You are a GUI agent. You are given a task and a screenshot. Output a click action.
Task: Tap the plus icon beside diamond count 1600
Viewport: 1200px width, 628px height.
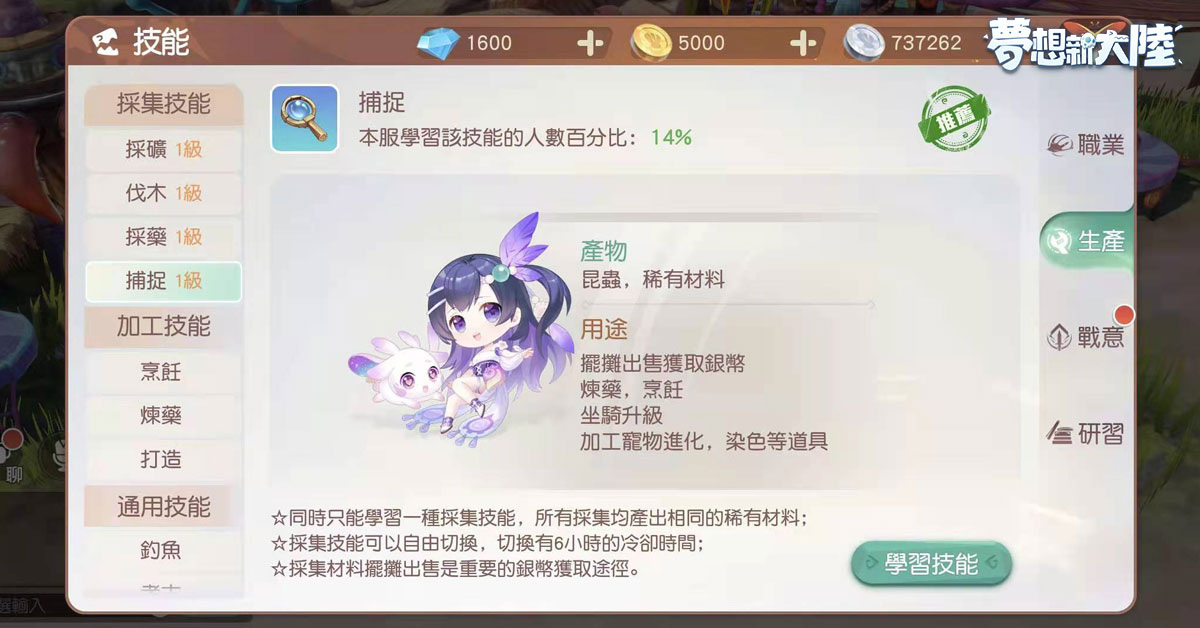click(x=591, y=43)
